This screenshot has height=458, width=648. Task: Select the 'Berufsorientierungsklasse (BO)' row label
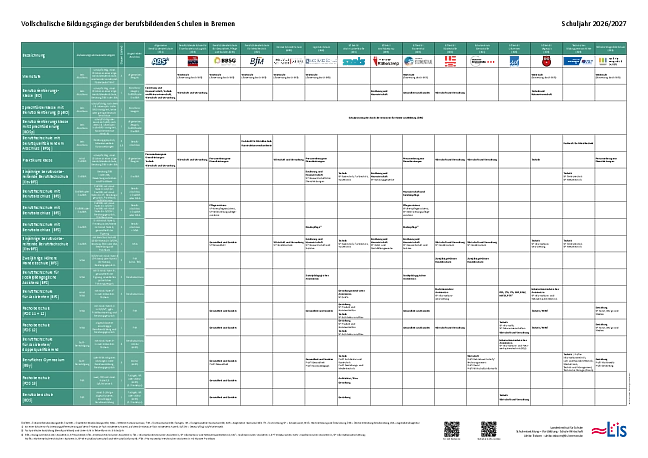(40, 93)
